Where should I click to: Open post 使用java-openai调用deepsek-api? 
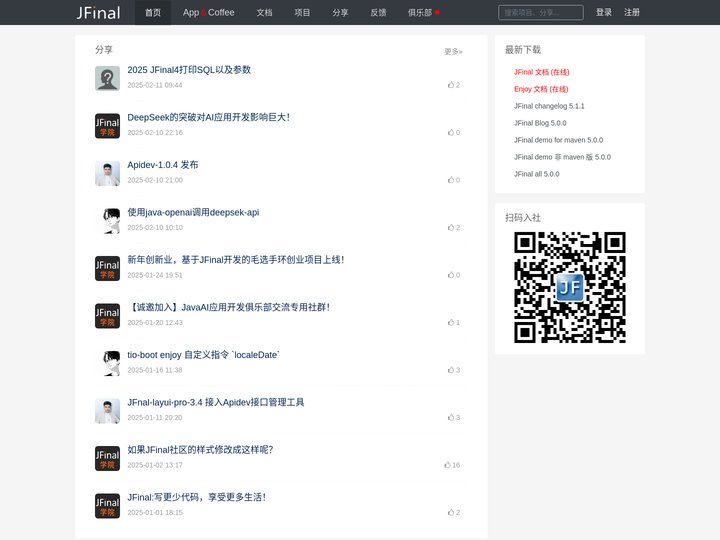tap(193, 212)
